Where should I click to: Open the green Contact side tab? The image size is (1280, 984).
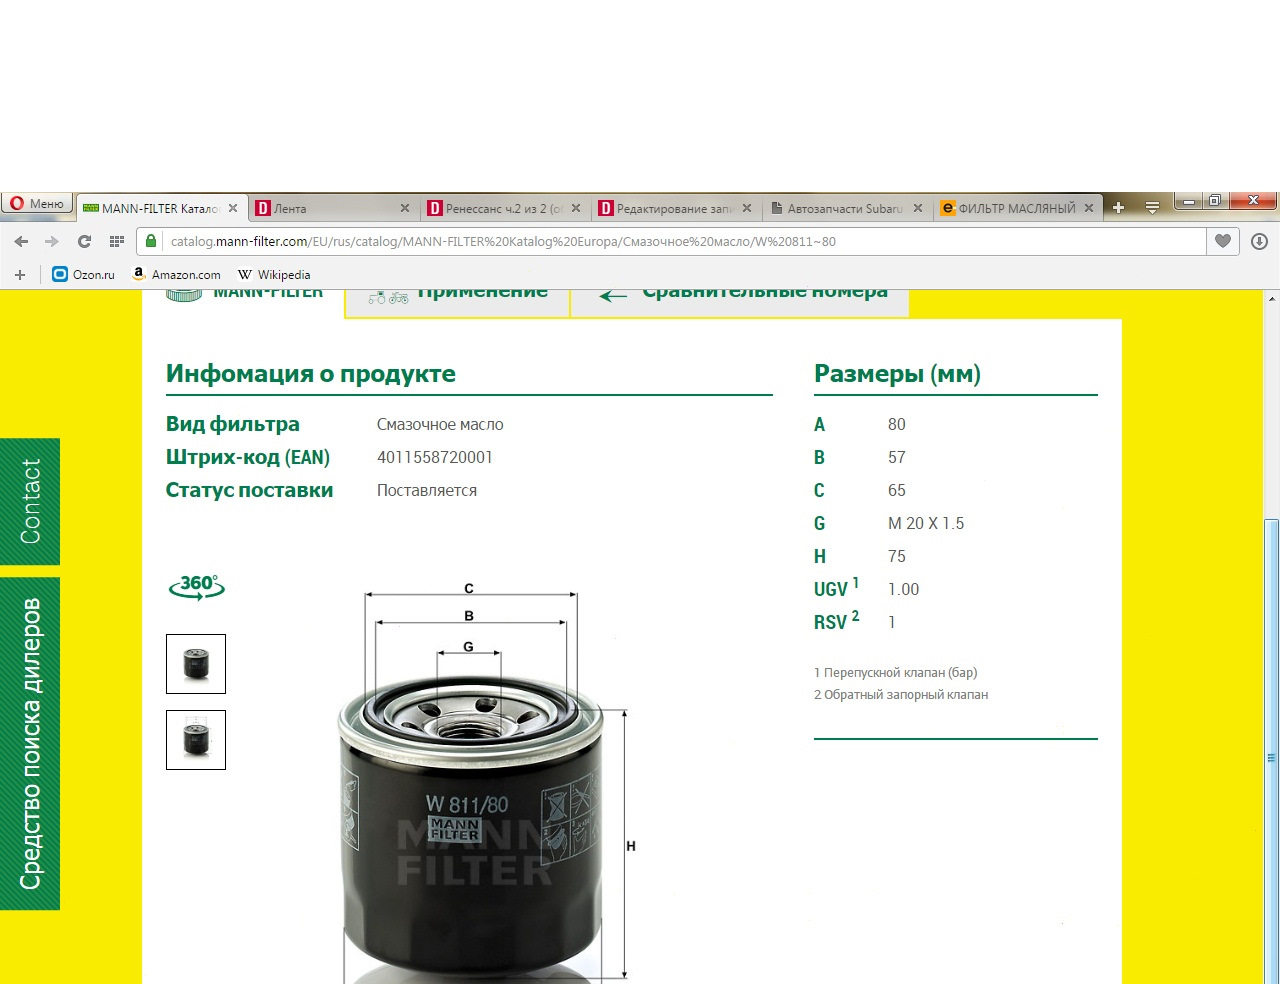[x=30, y=501]
